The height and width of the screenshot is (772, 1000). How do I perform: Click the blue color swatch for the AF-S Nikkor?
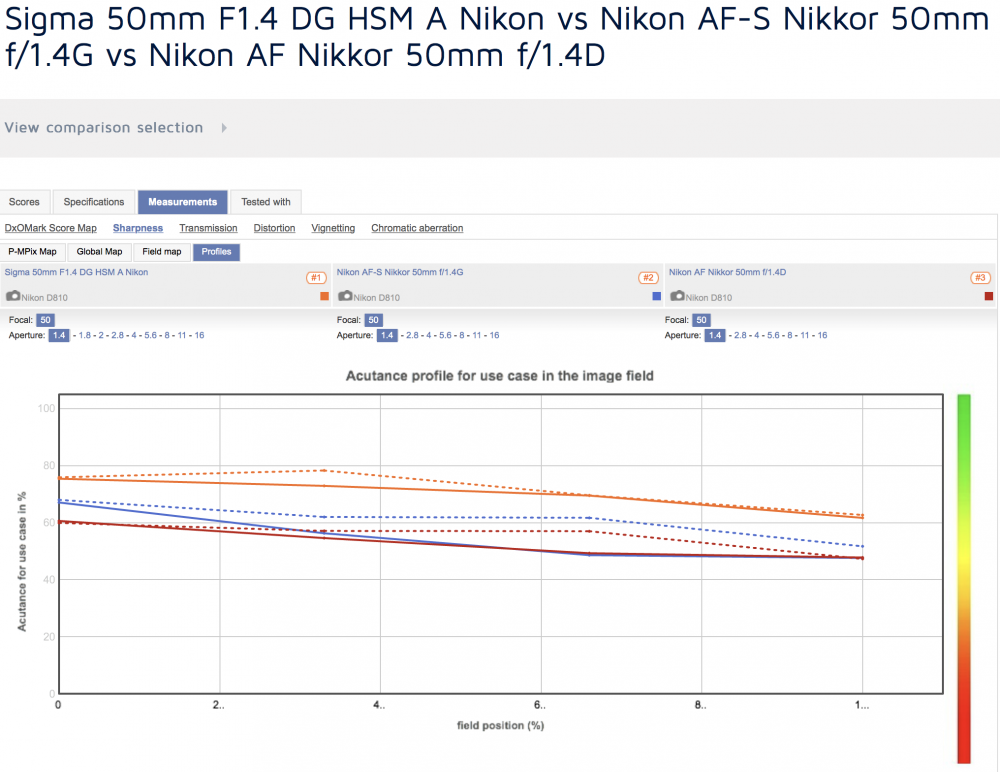[x=657, y=296]
